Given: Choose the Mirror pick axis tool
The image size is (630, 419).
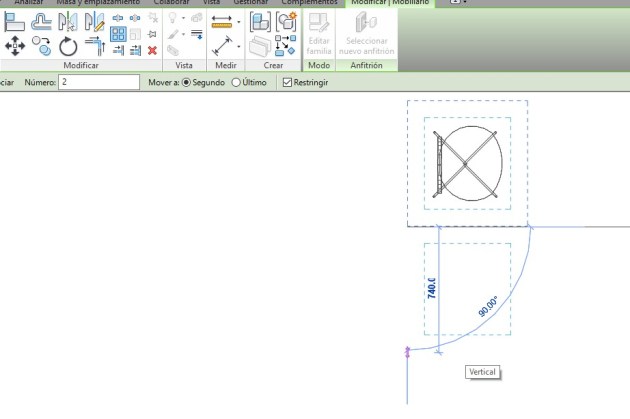Looking at the screenshot, I should pyautogui.click(x=68, y=22).
